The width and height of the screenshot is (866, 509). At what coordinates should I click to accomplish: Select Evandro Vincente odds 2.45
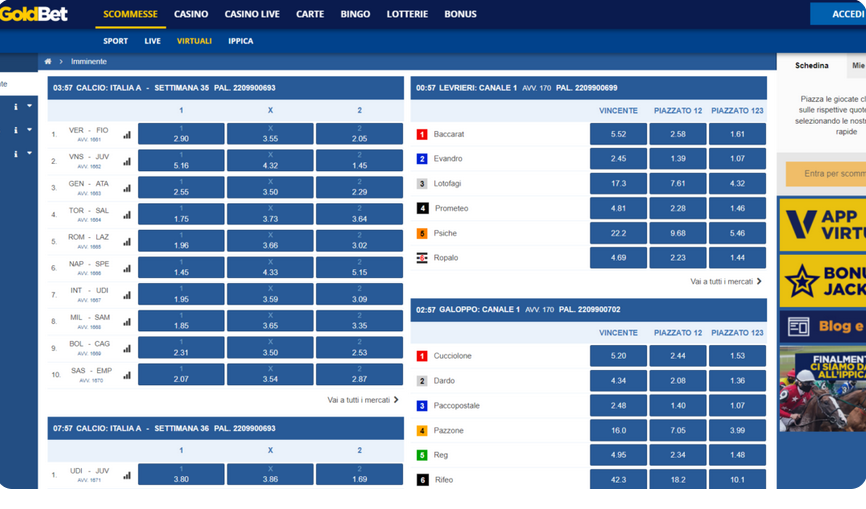(618, 158)
